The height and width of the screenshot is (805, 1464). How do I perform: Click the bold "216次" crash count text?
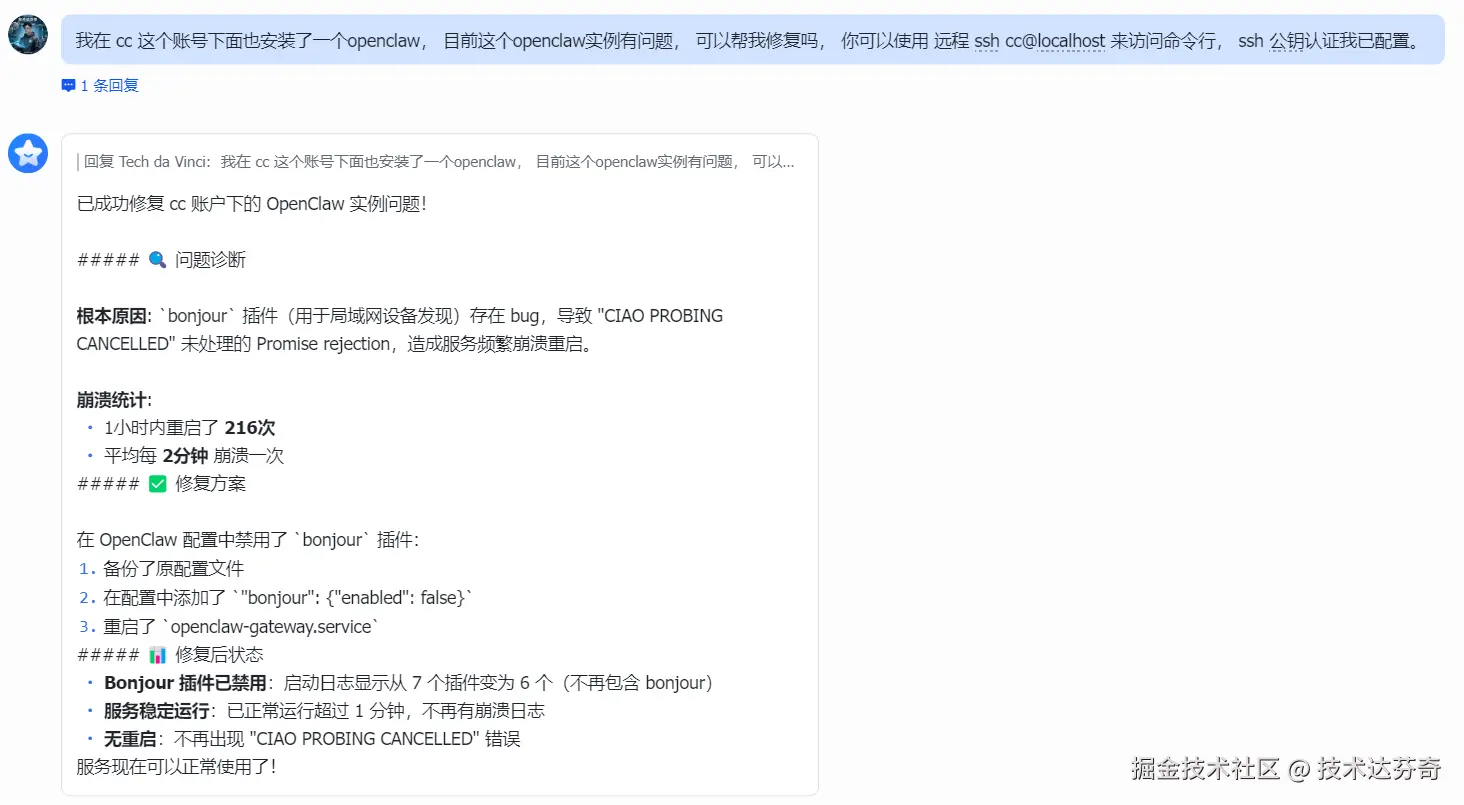tap(253, 427)
